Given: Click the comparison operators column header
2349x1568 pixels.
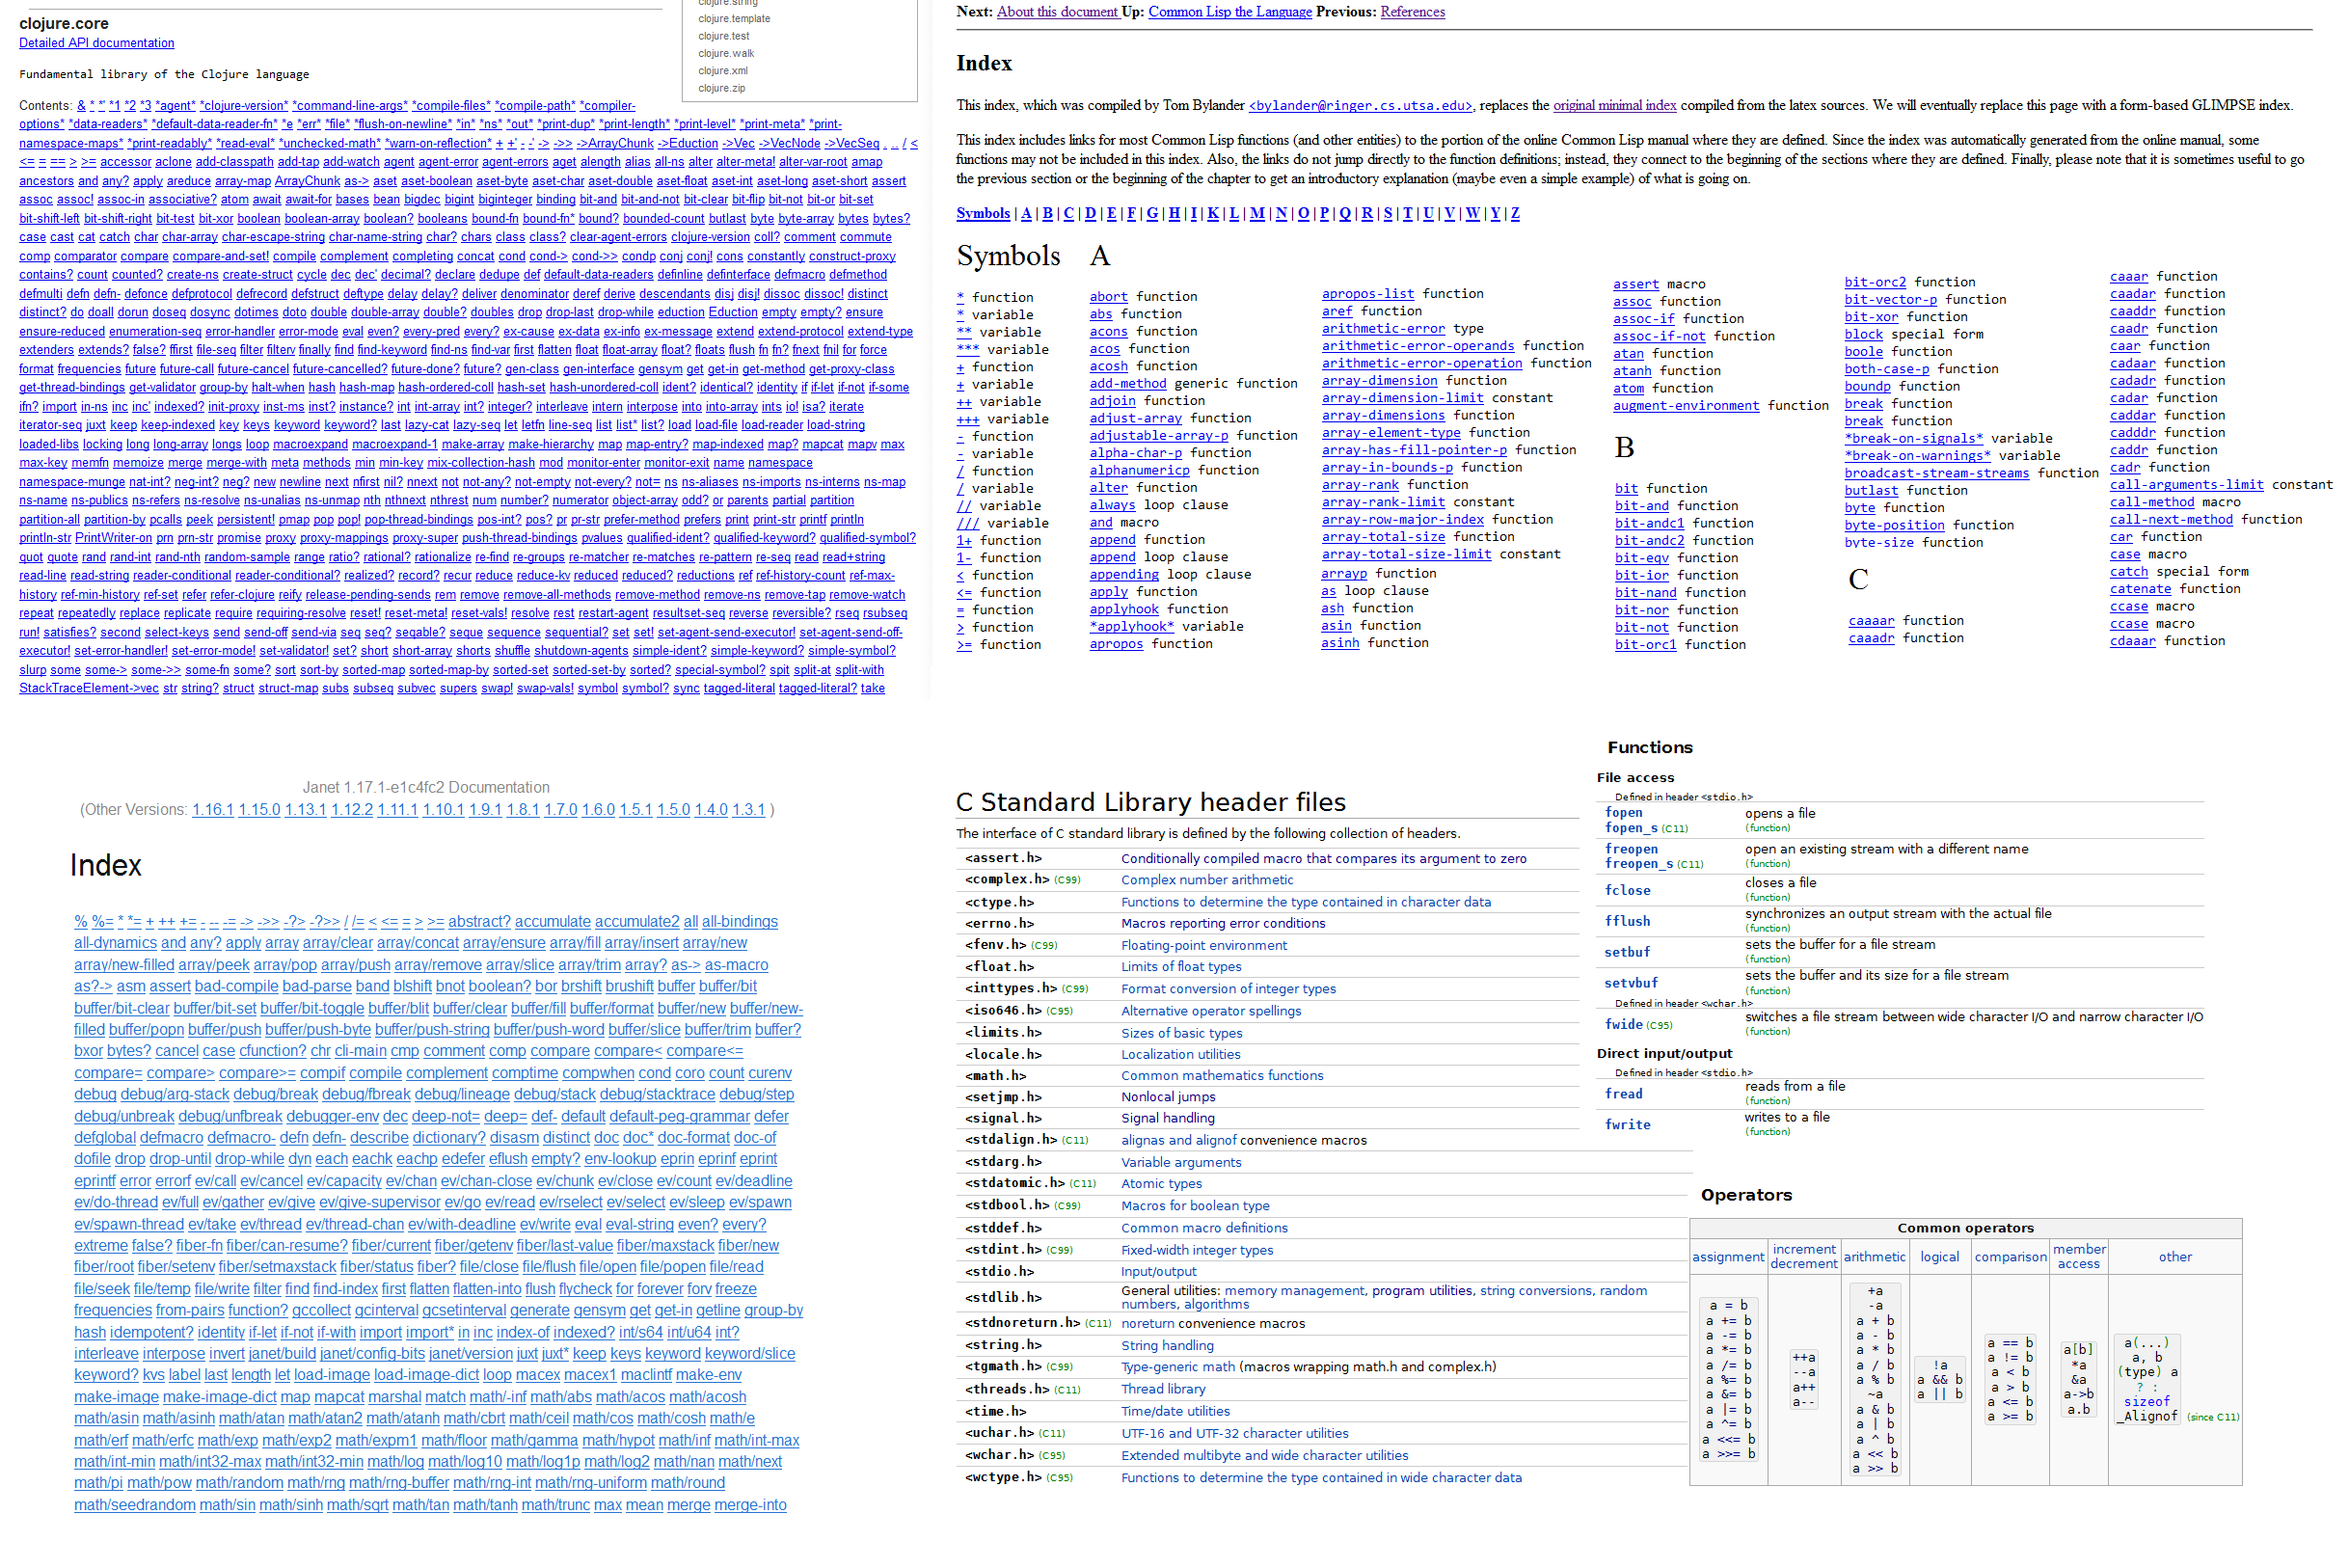Looking at the screenshot, I should 2009,1257.
